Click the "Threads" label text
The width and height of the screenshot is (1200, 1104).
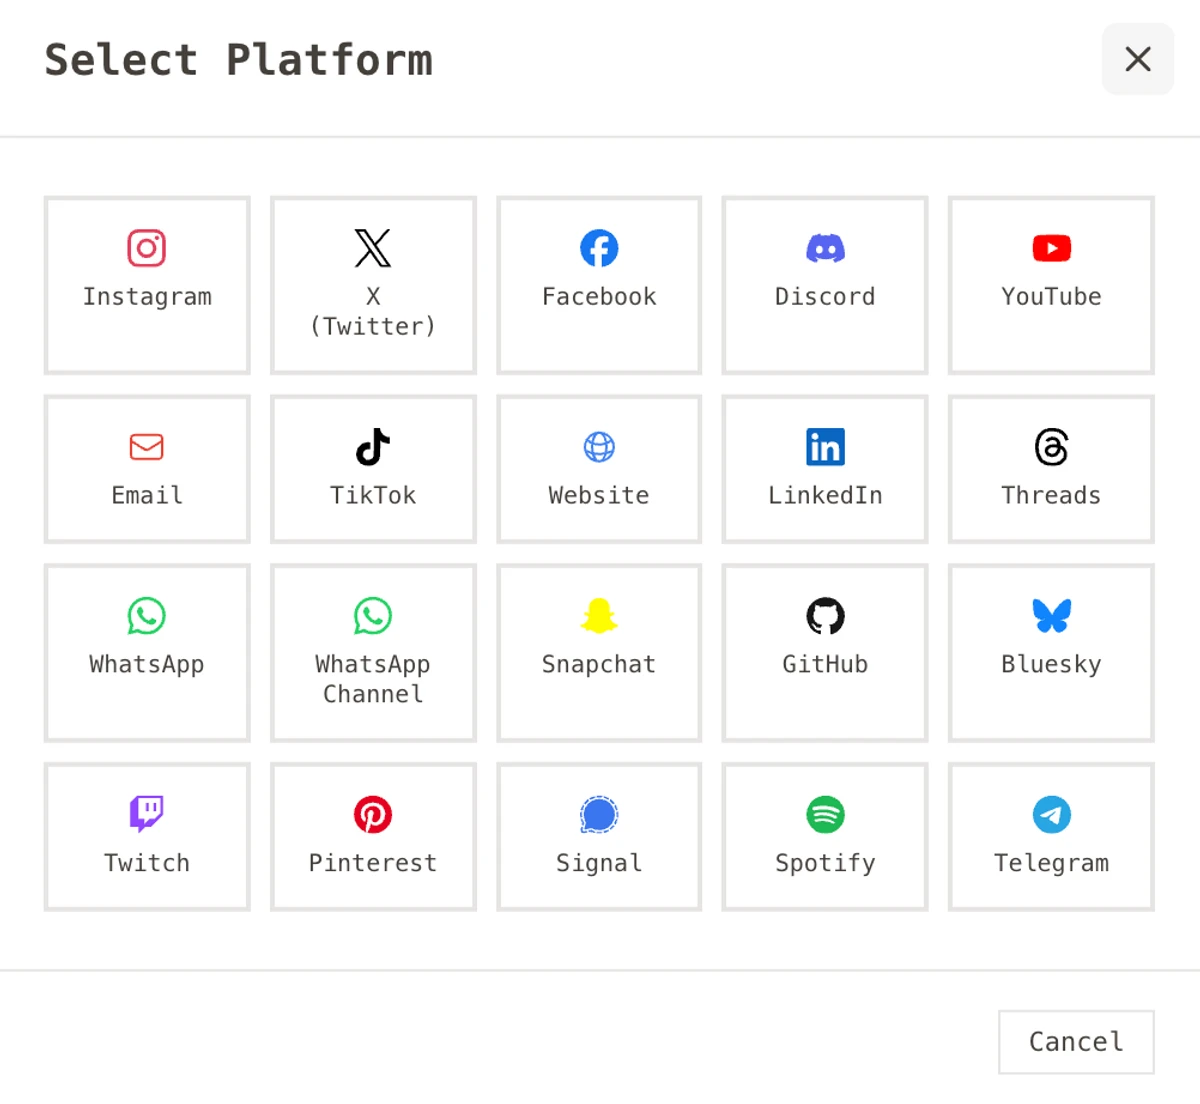click(1051, 496)
